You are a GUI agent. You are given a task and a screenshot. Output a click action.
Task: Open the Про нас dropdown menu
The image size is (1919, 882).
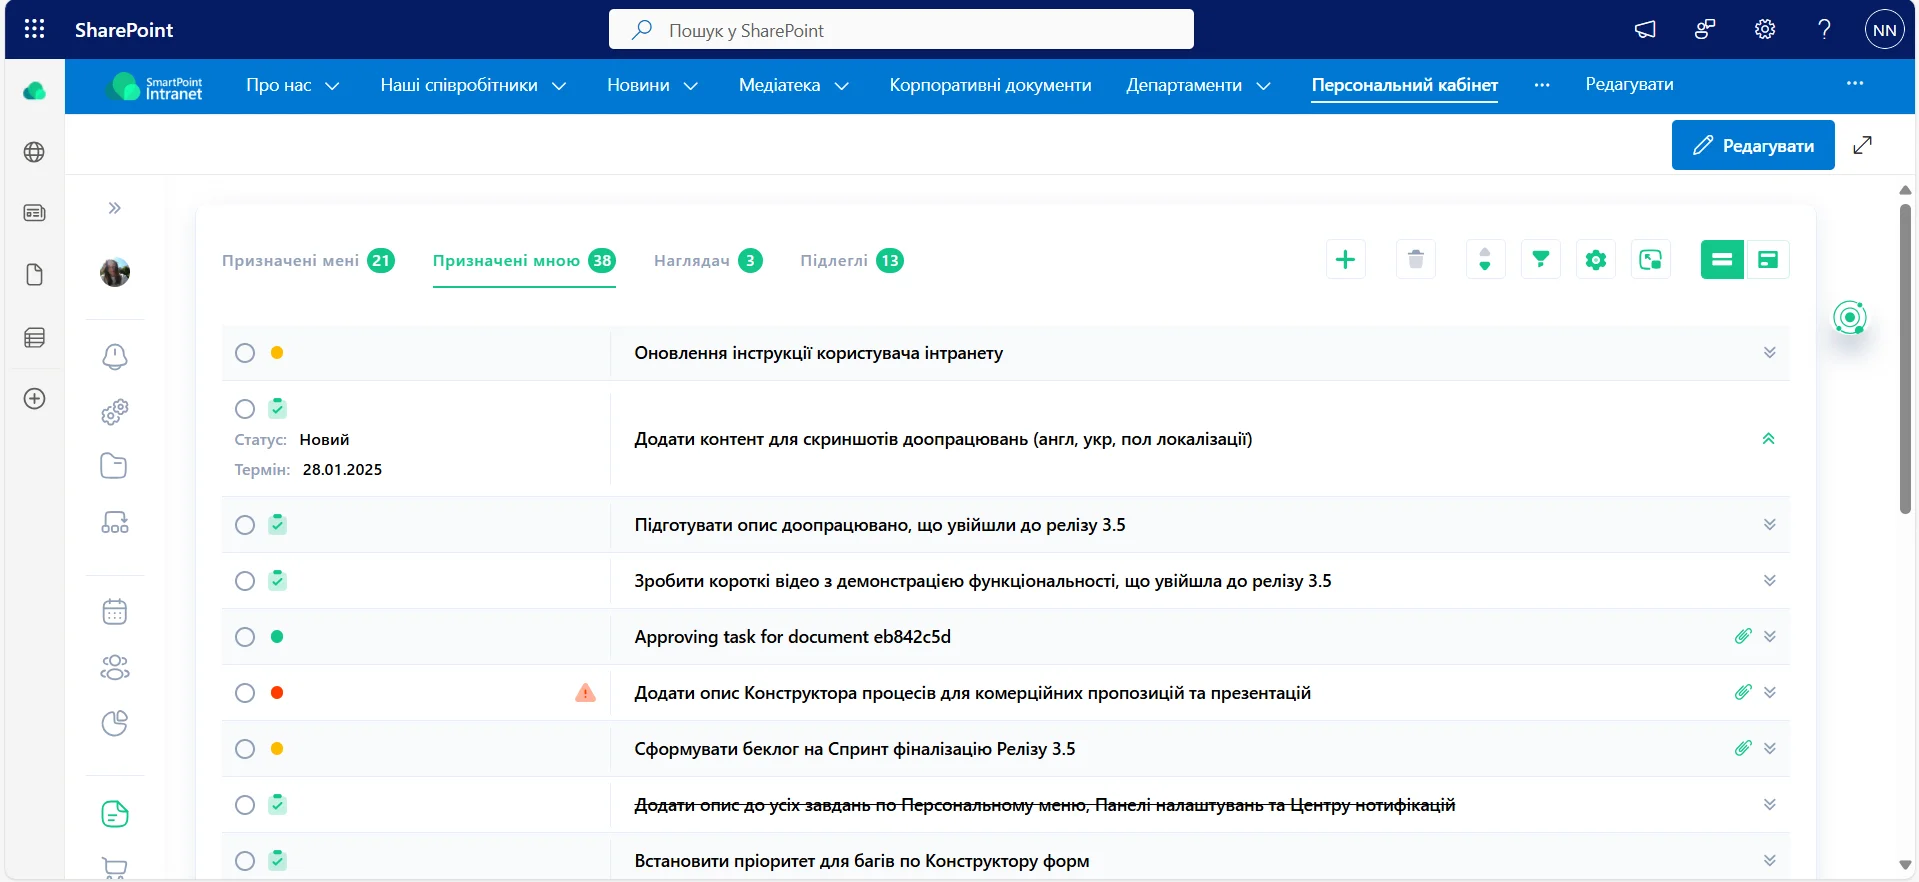[292, 85]
